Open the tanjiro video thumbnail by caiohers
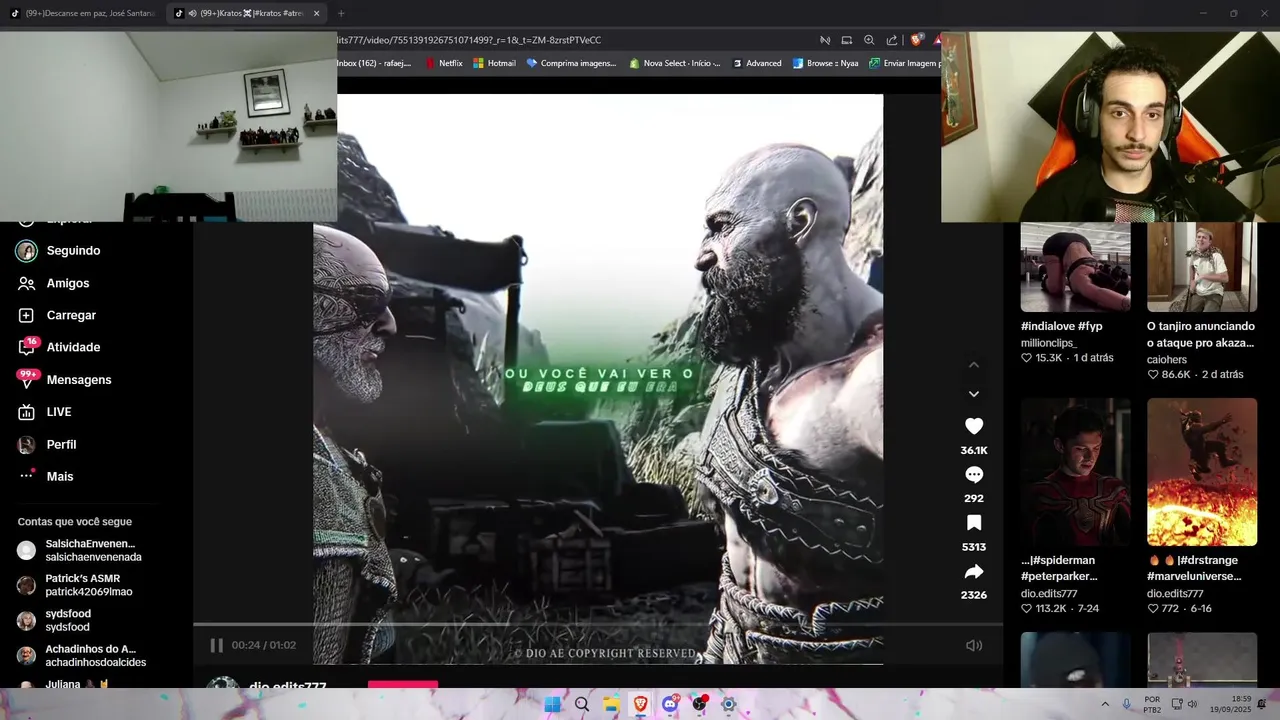Image resolution: width=1280 pixels, height=720 pixels. 1202,267
